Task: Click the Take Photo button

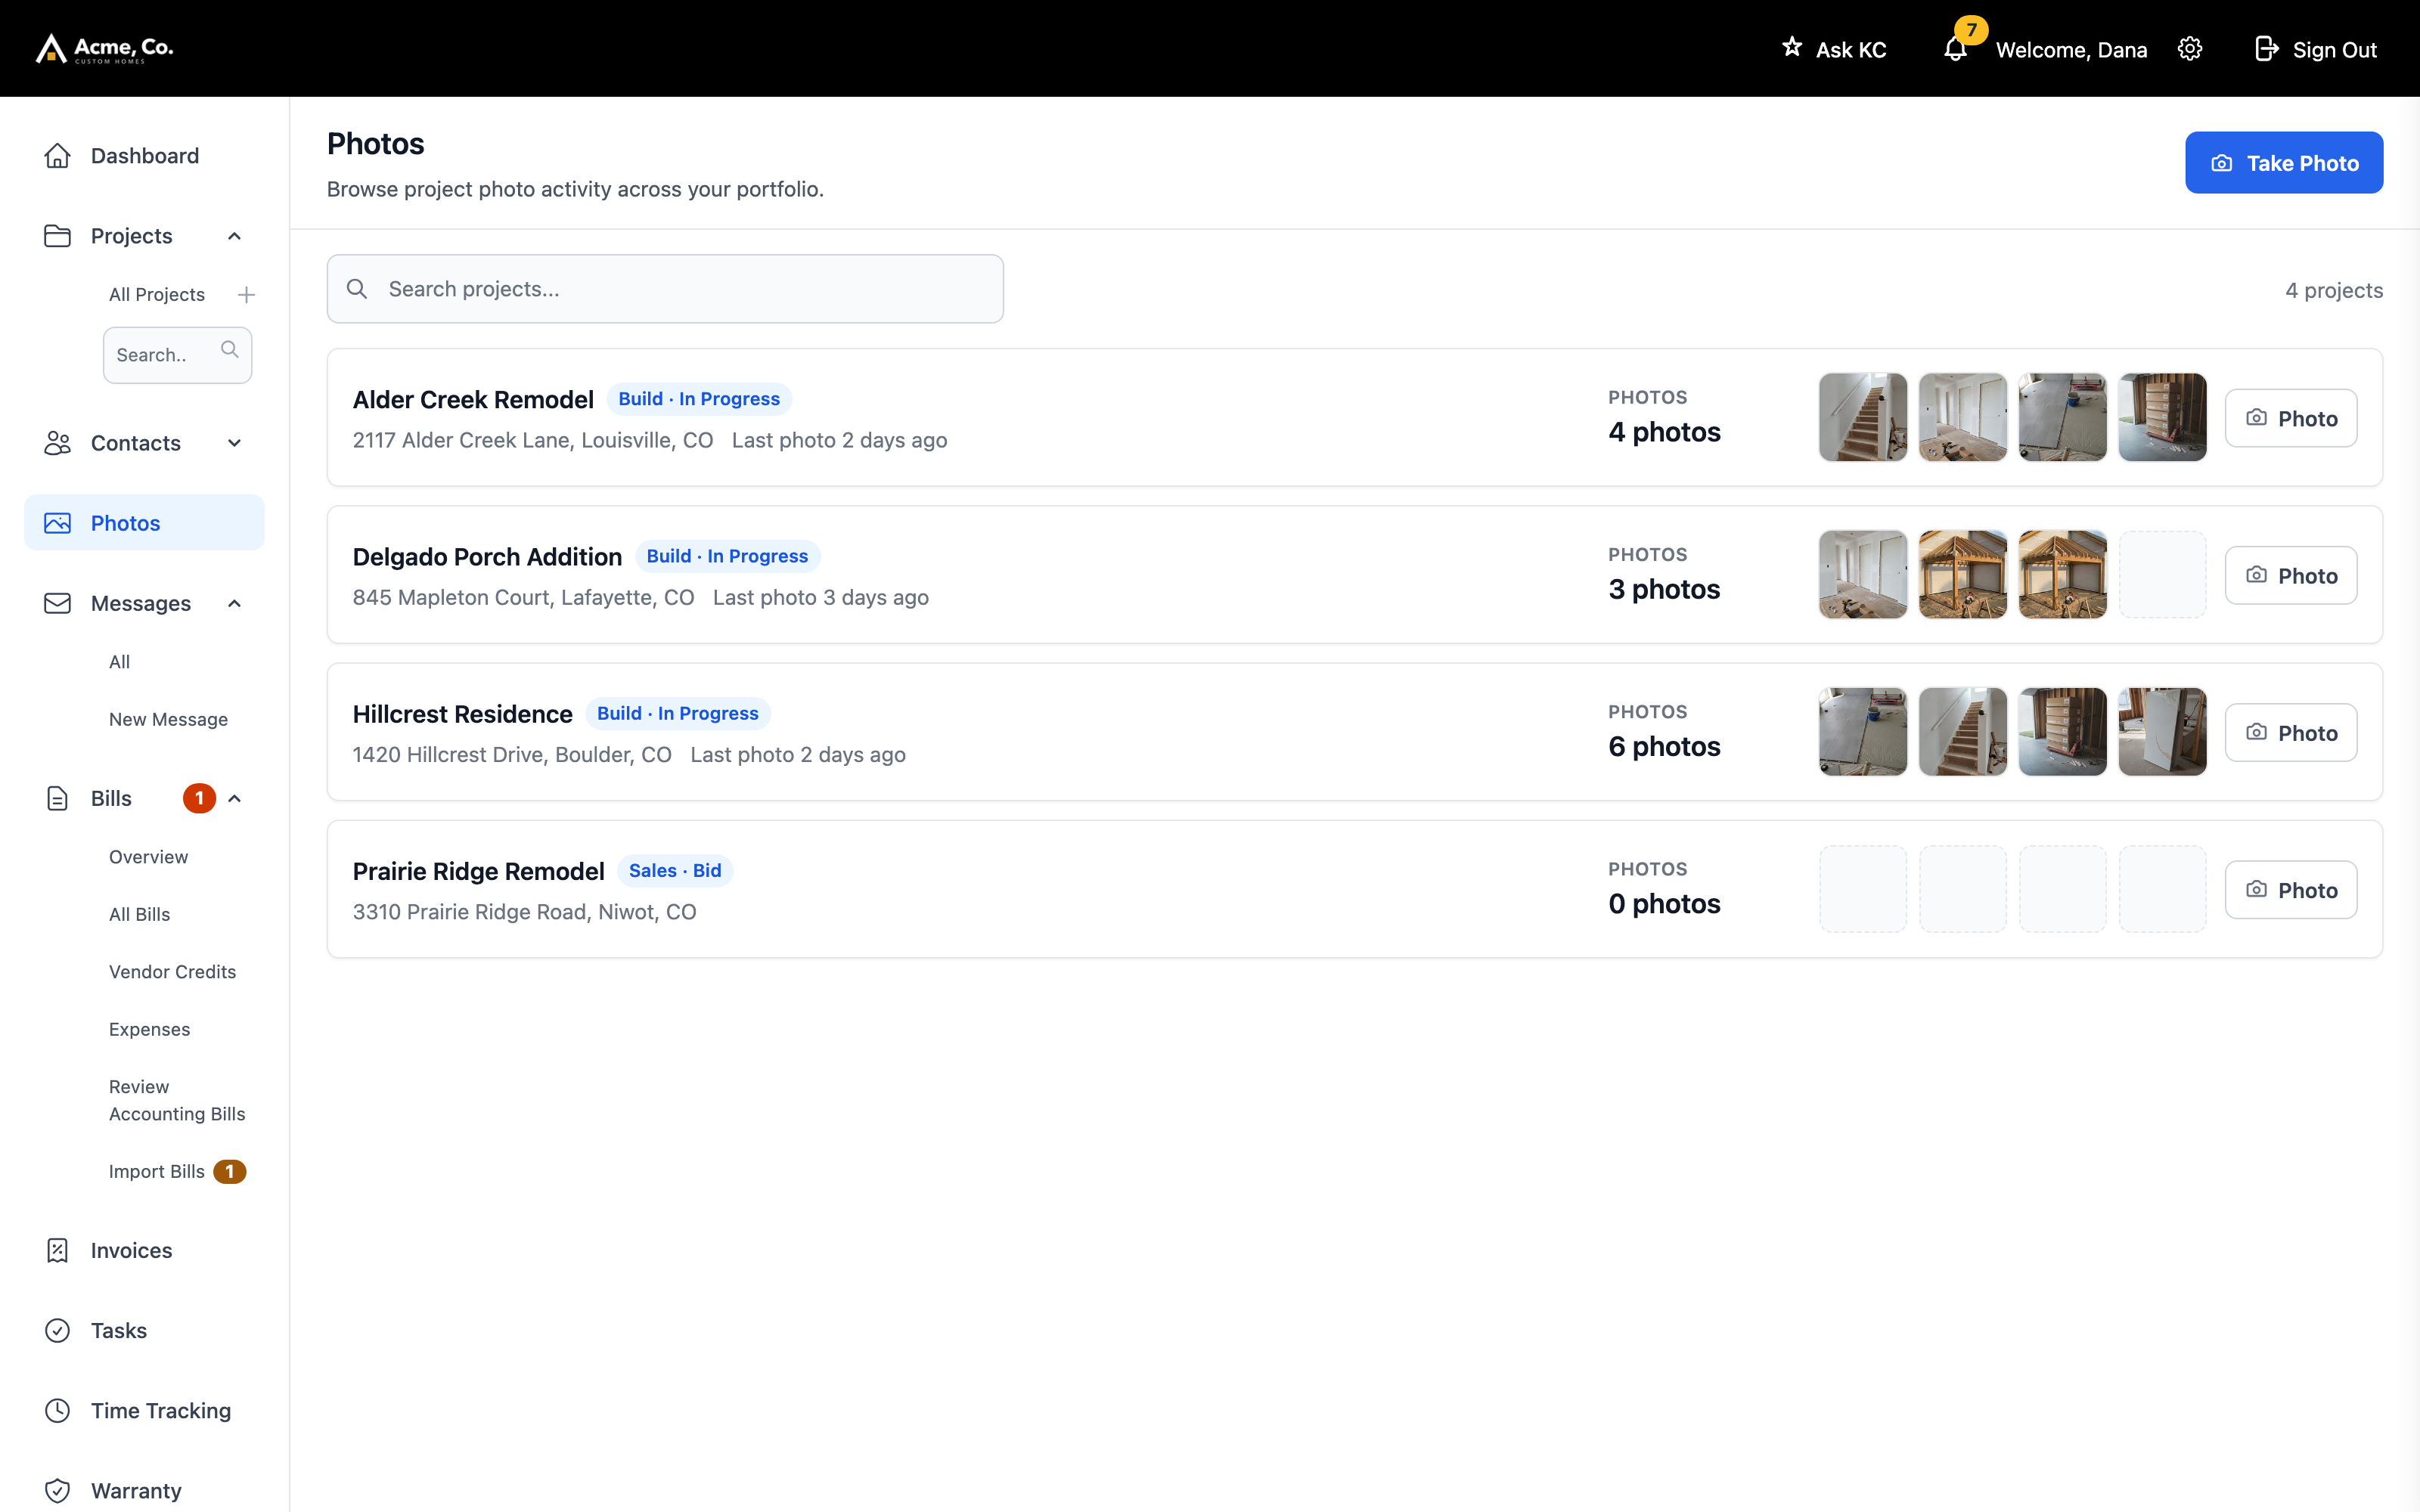Action: (x=2284, y=163)
